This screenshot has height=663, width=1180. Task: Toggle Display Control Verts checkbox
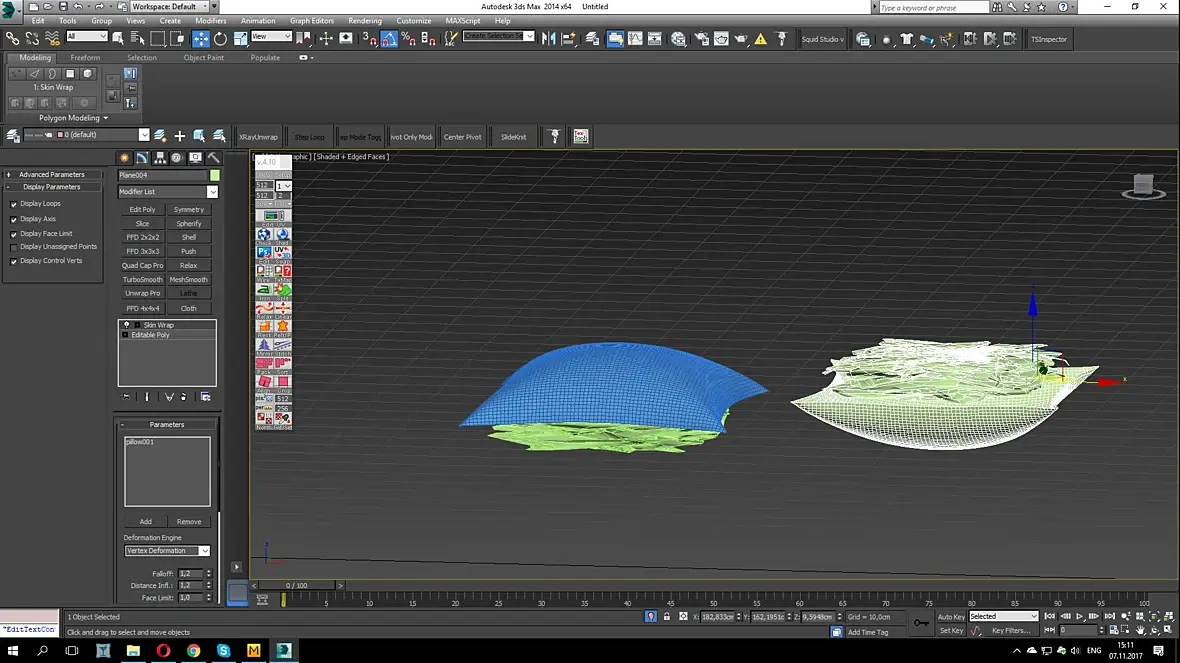click(14, 261)
